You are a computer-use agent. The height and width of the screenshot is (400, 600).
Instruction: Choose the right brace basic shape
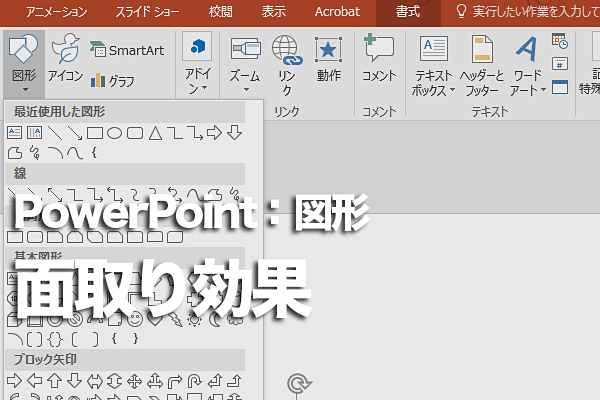coord(135,338)
